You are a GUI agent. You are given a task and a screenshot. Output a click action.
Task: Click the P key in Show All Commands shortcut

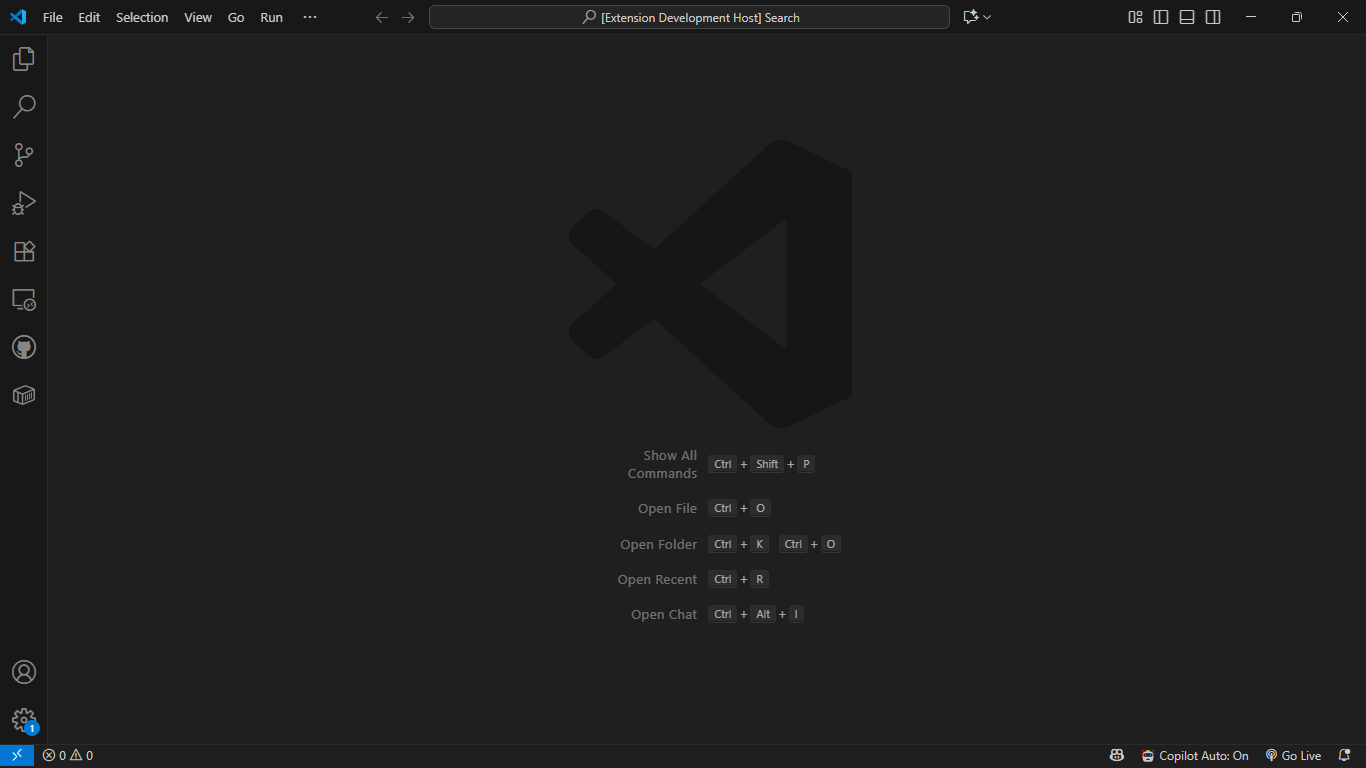click(806, 464)
